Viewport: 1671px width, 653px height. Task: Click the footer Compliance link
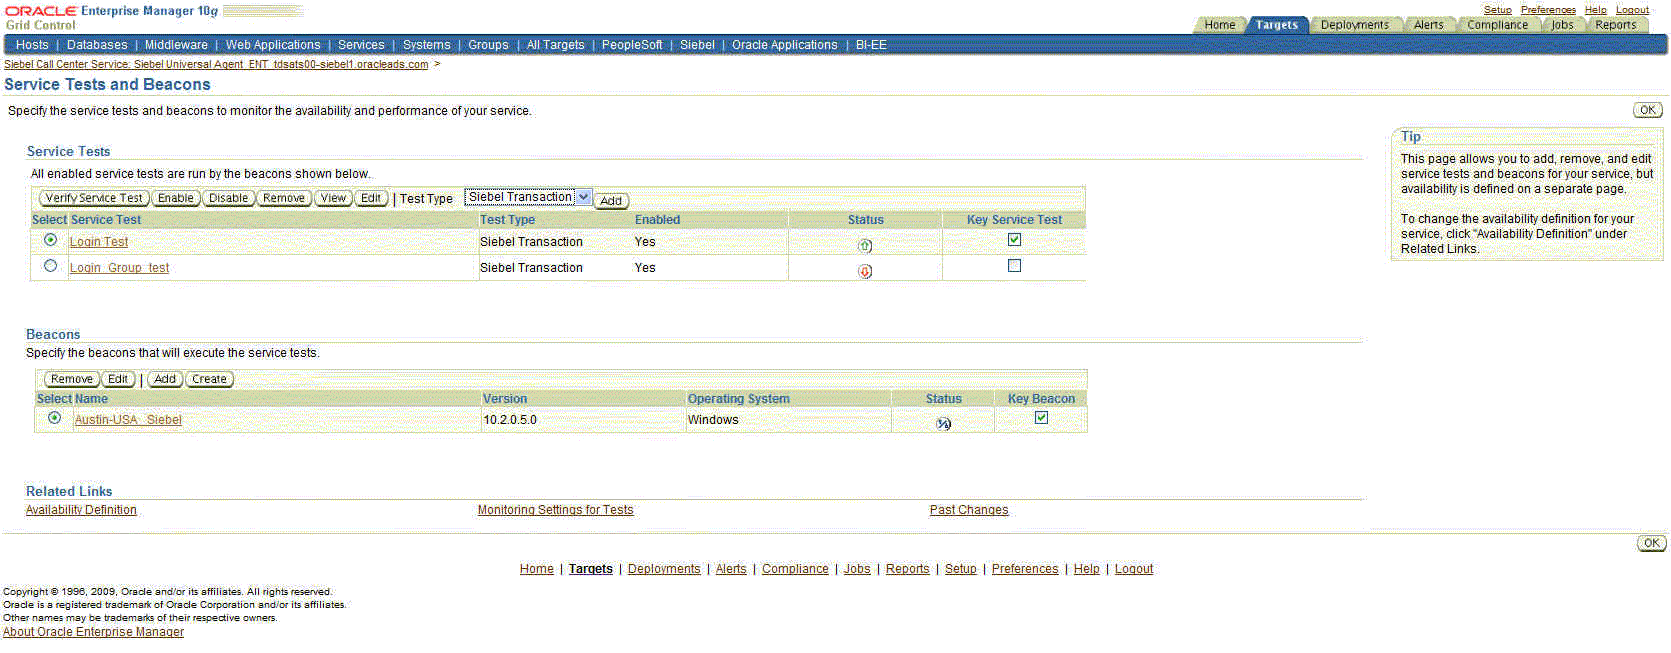tap(795, 569)
